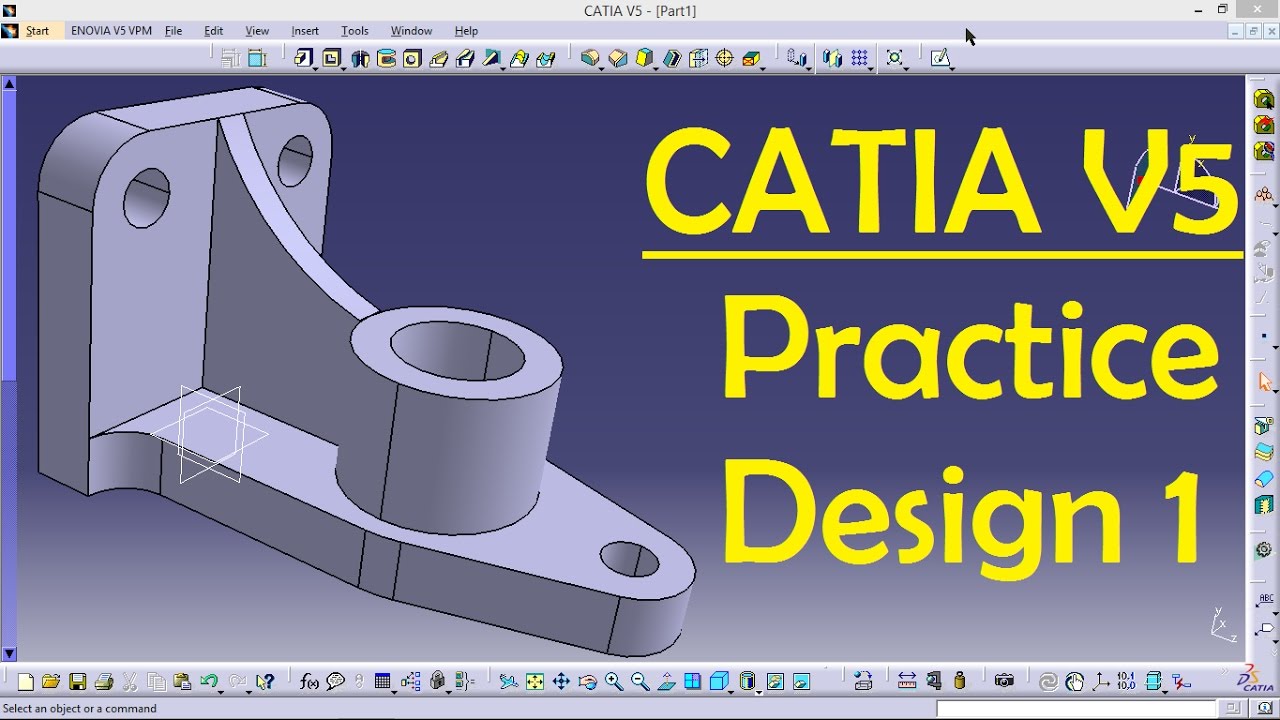Select the Remove Face tool icon
Viewport: 1280px width, 720px height.
[751, 58]
